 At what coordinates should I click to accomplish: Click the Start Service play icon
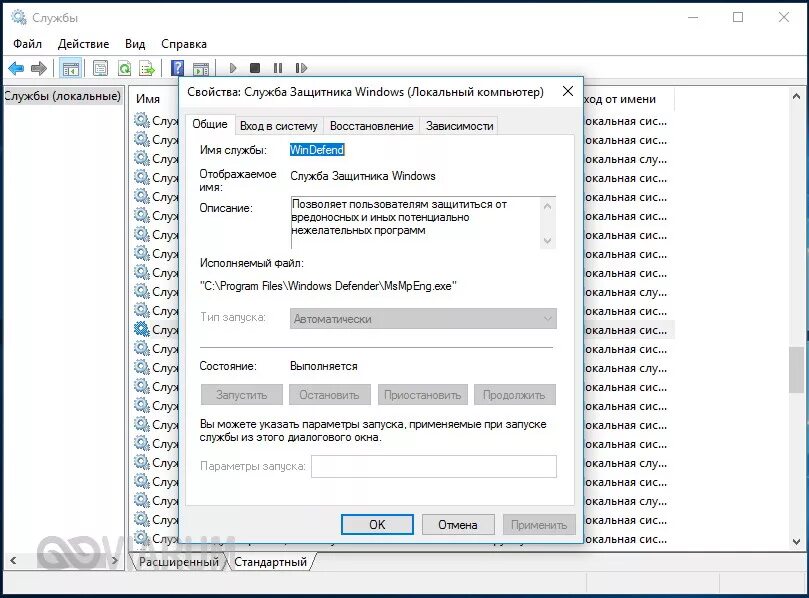click(233, 68)
